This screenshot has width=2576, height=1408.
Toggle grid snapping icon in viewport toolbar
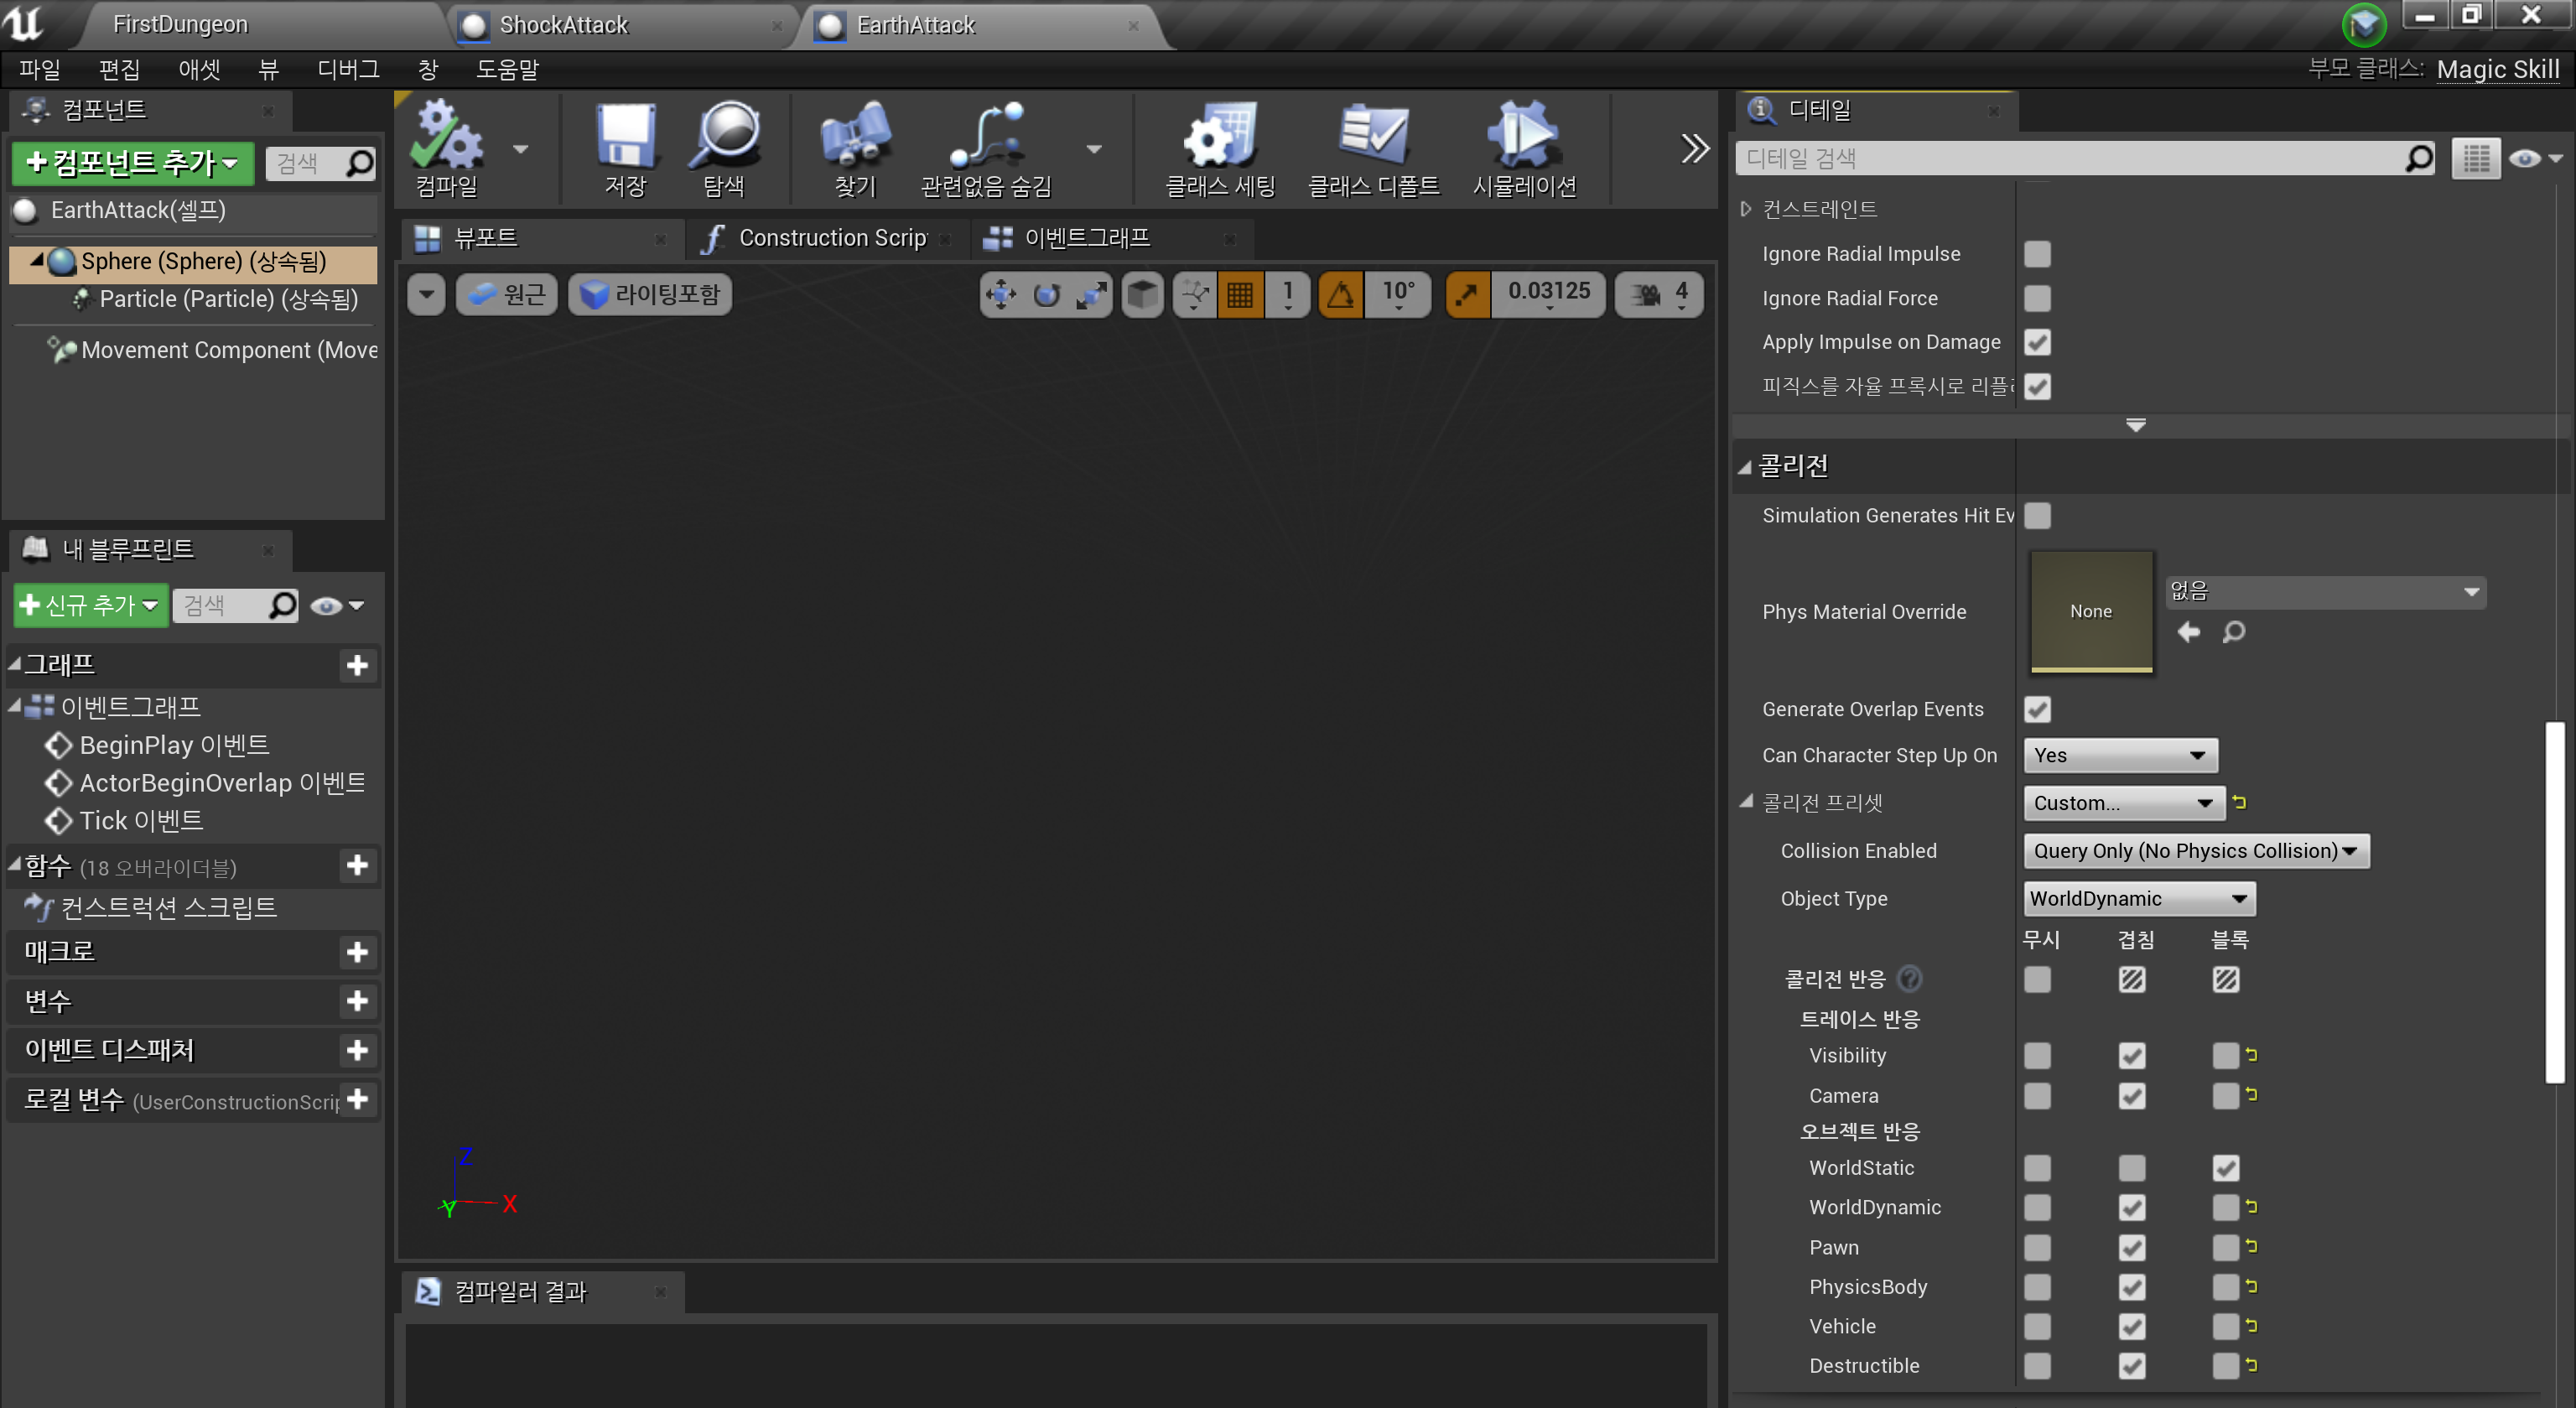(1239, 294)
